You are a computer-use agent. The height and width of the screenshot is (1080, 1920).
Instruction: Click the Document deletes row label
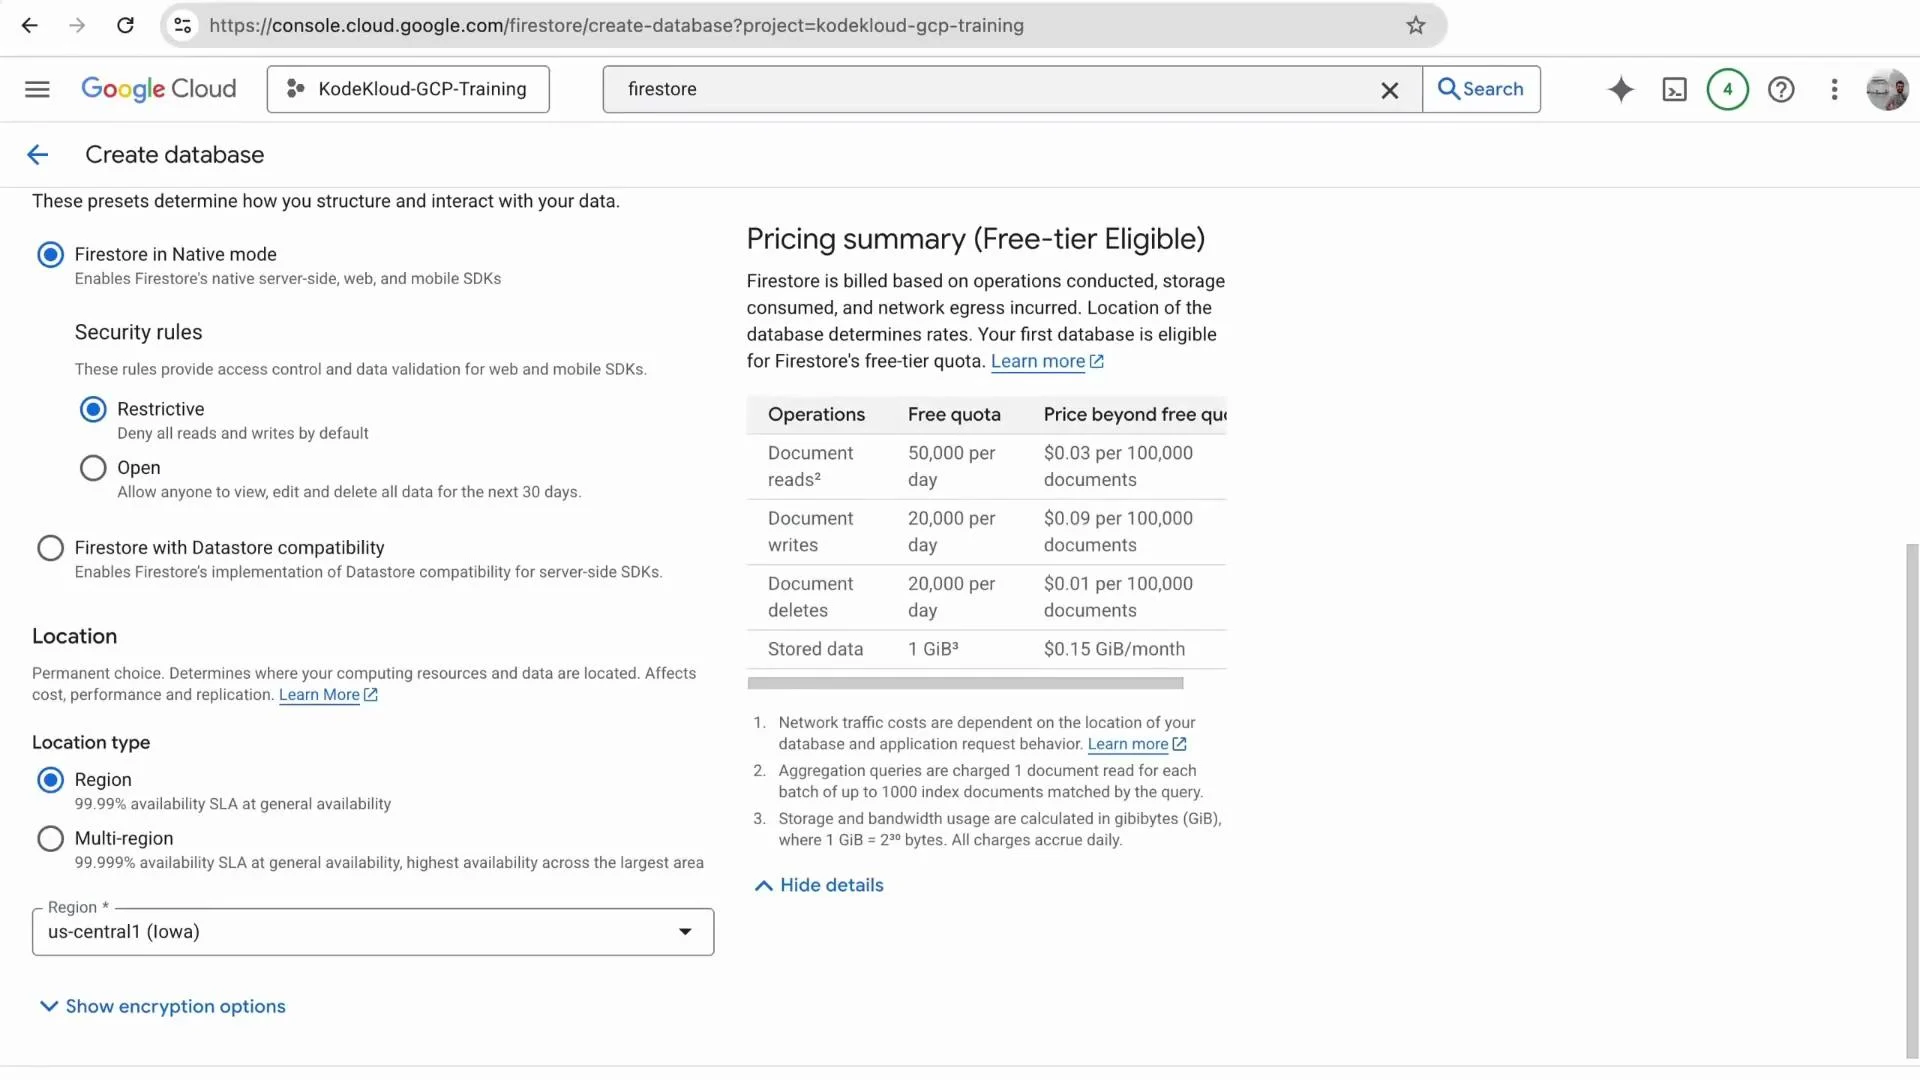tap(810, 597)
